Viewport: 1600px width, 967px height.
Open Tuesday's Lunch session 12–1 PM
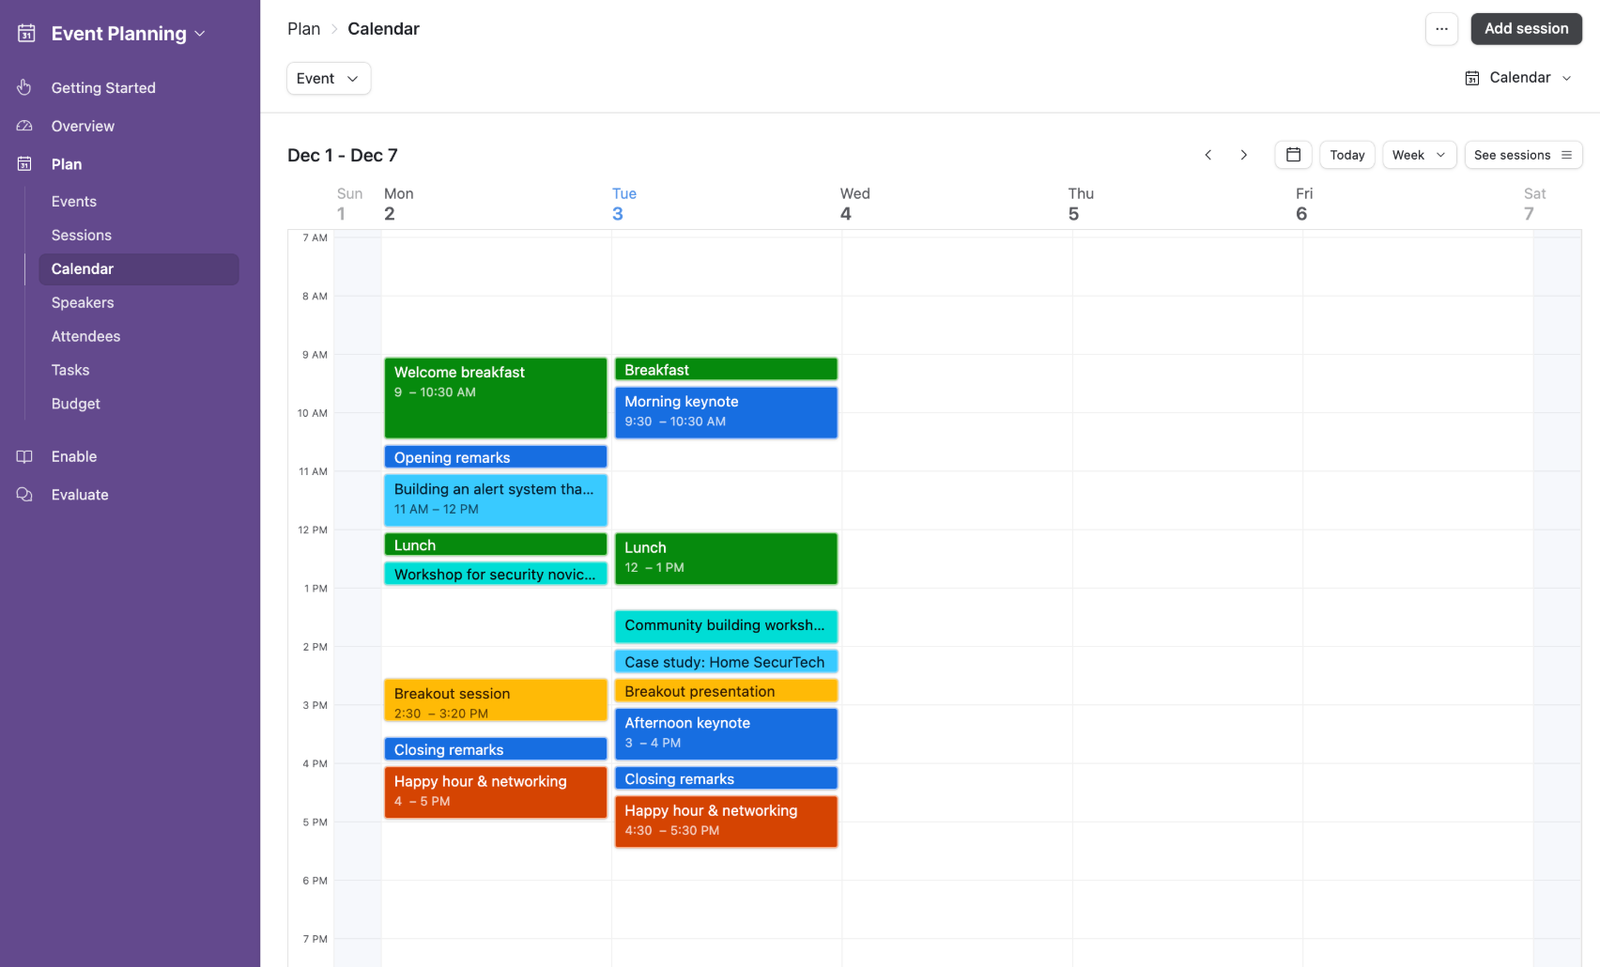point(726,559)
